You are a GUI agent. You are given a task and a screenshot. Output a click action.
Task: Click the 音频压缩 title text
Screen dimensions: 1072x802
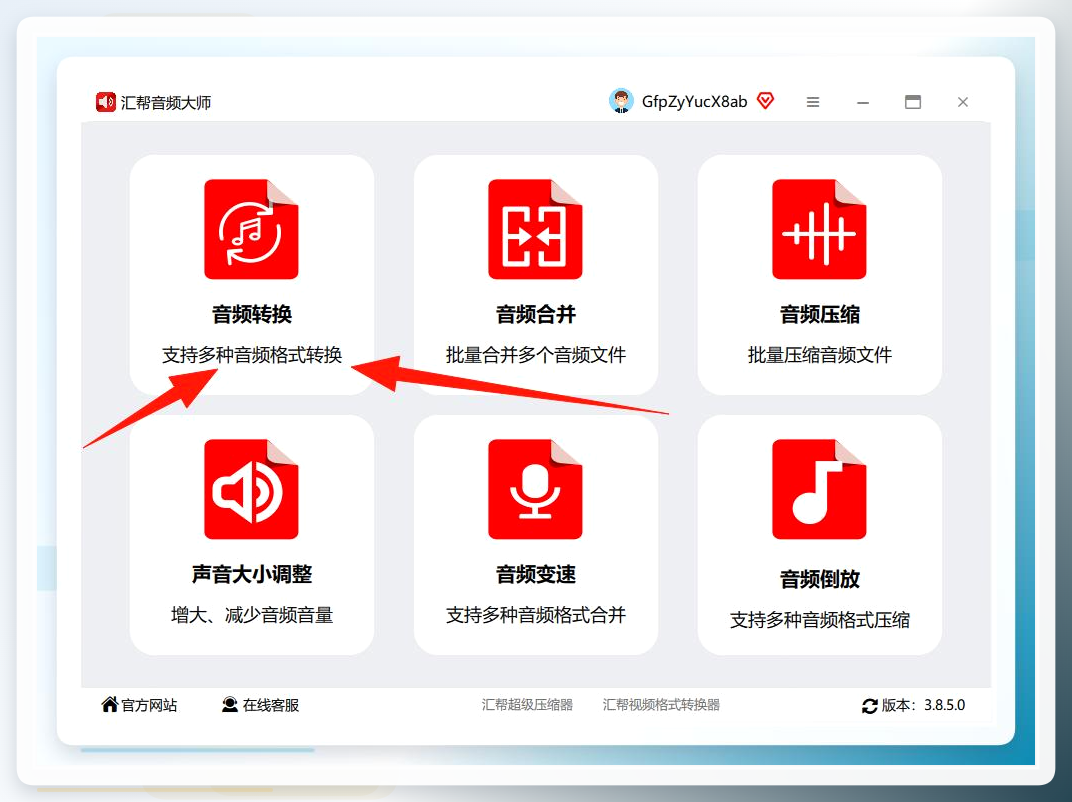820,315
